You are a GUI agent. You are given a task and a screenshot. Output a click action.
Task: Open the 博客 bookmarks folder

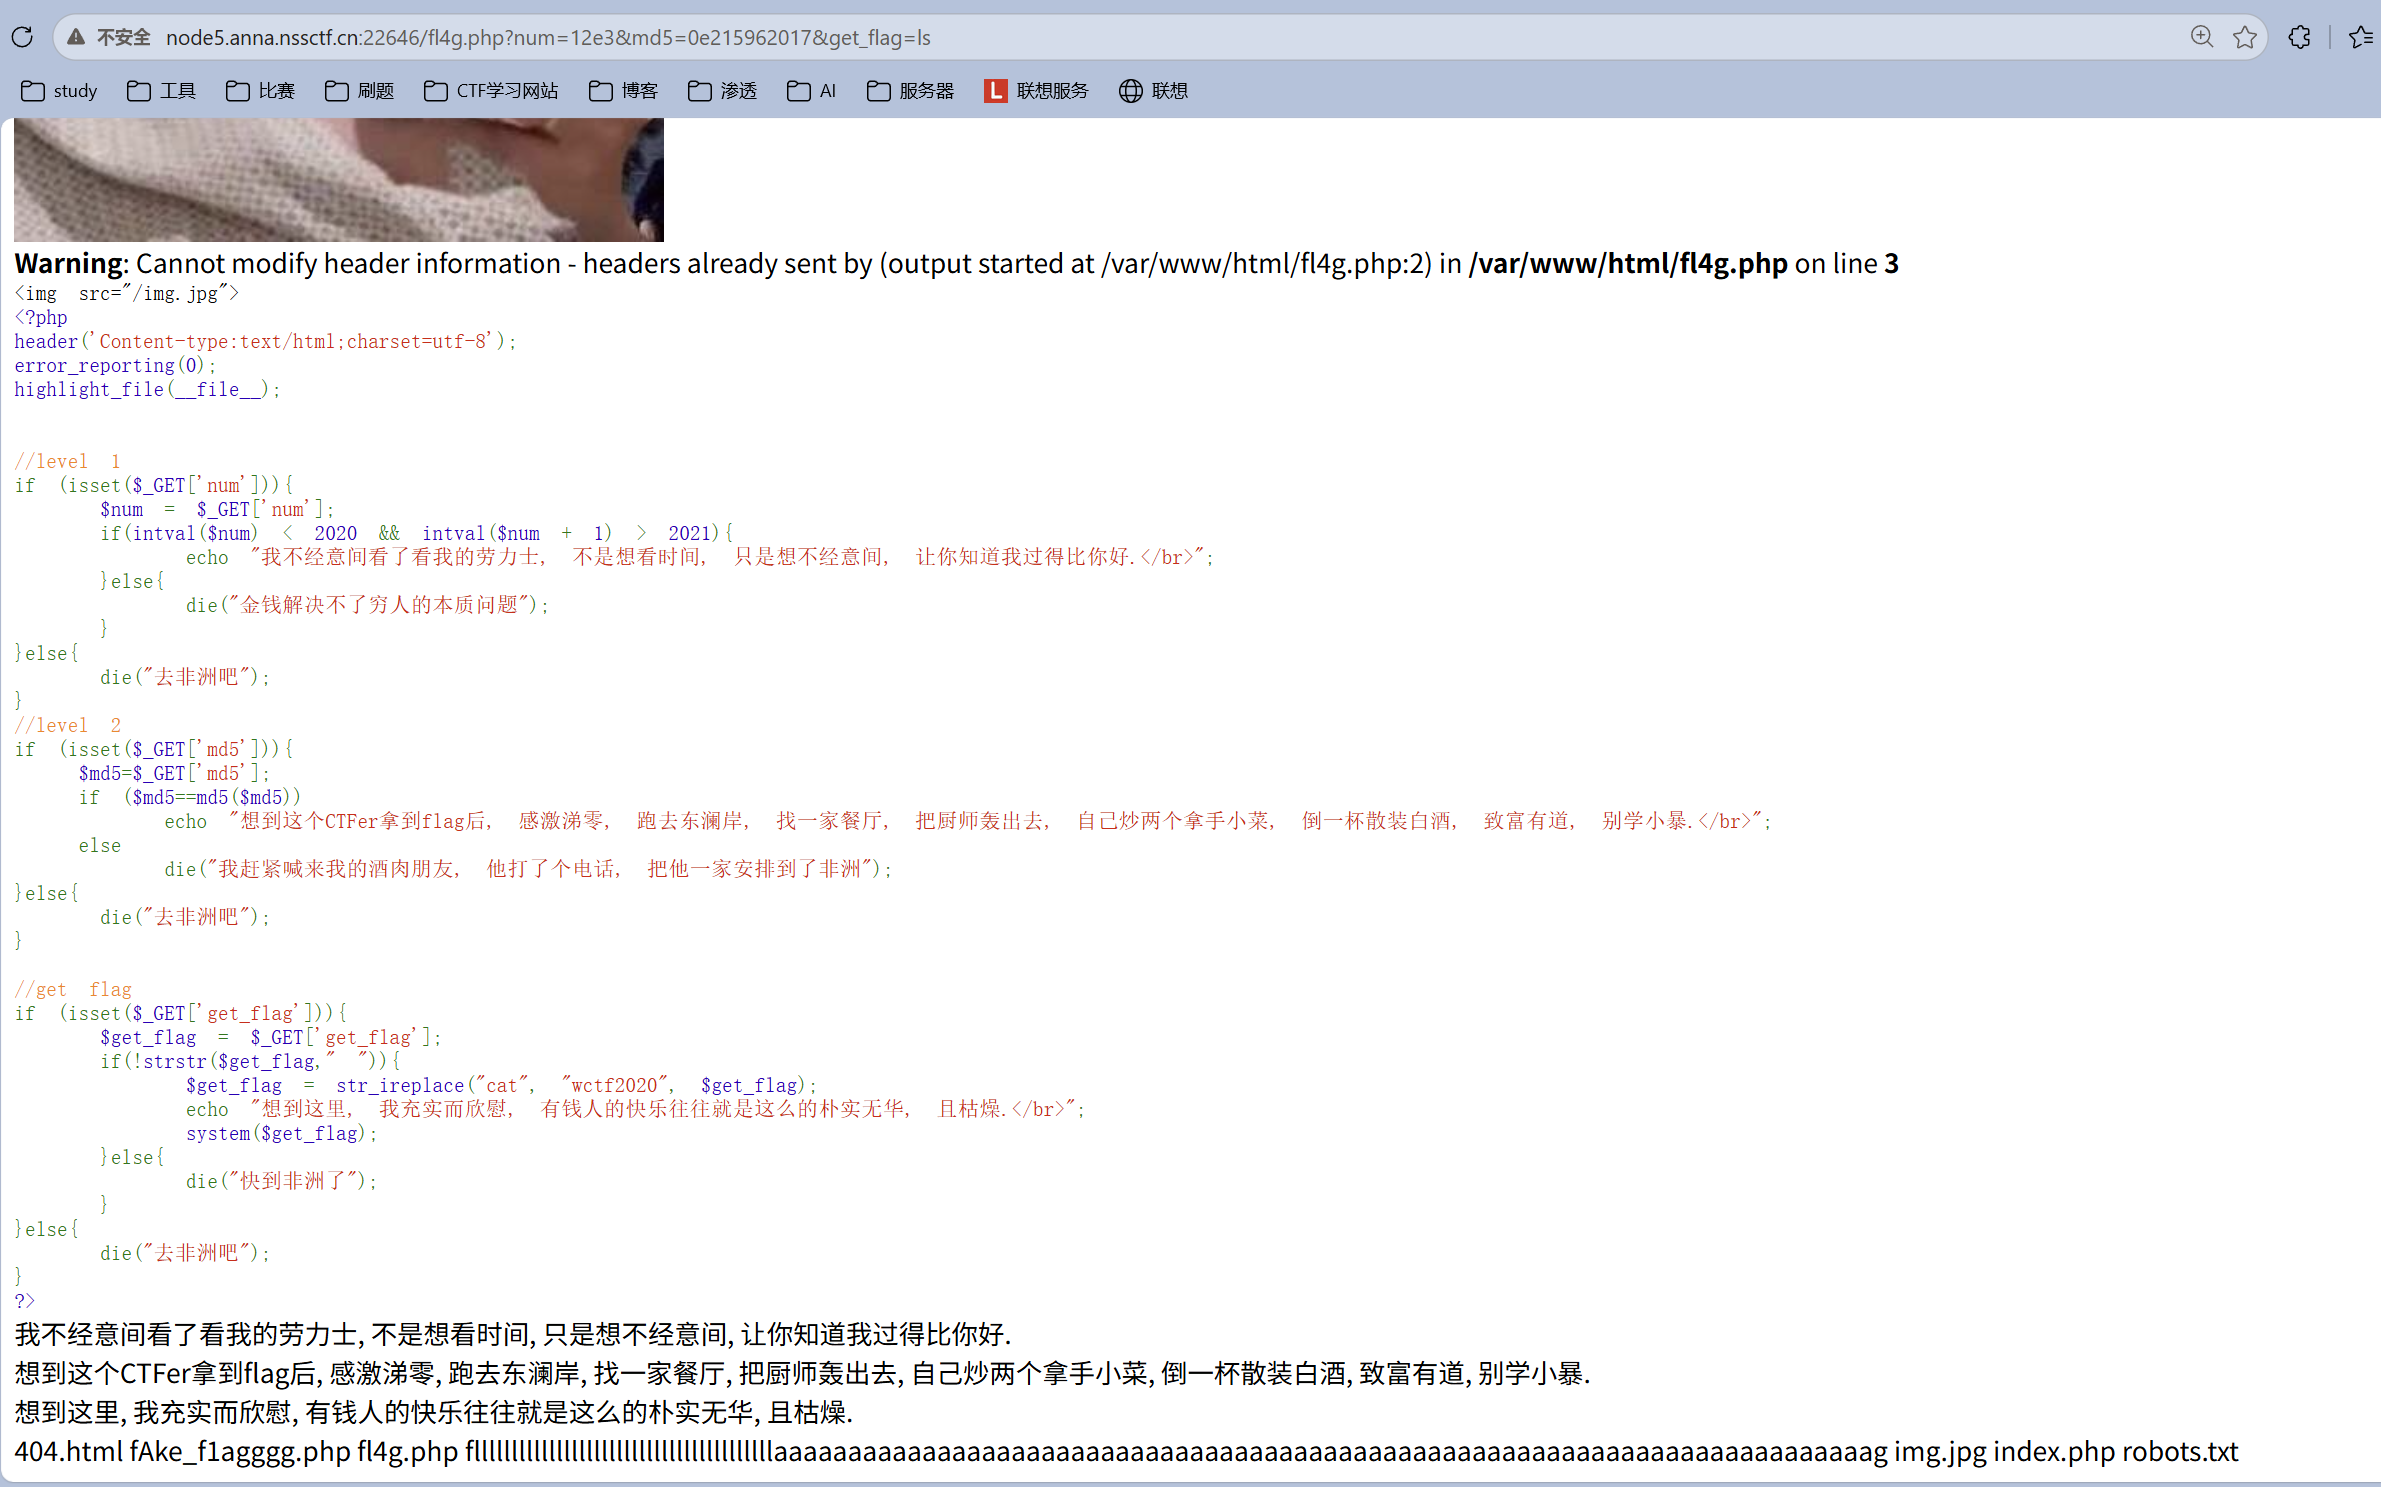(x=623, y=91)
